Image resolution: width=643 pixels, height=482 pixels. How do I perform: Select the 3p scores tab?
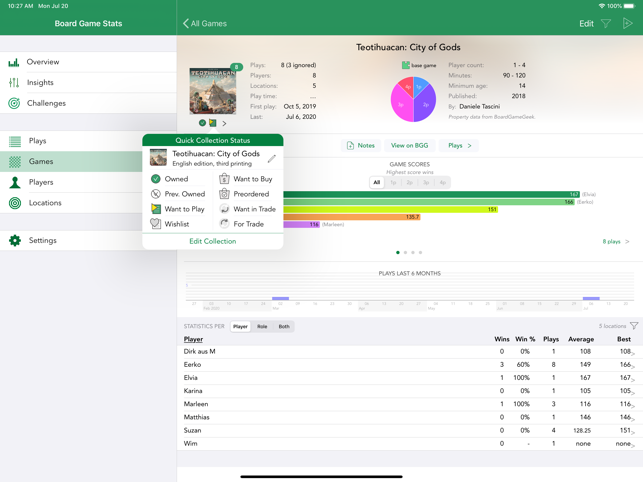(426, 183)
